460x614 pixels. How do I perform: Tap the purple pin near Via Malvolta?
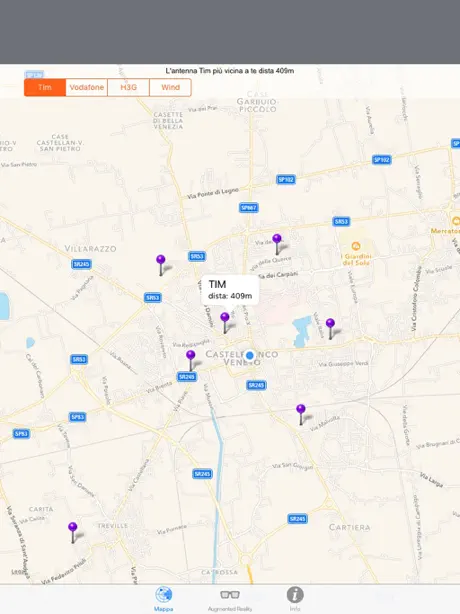[x=301, y=414]
